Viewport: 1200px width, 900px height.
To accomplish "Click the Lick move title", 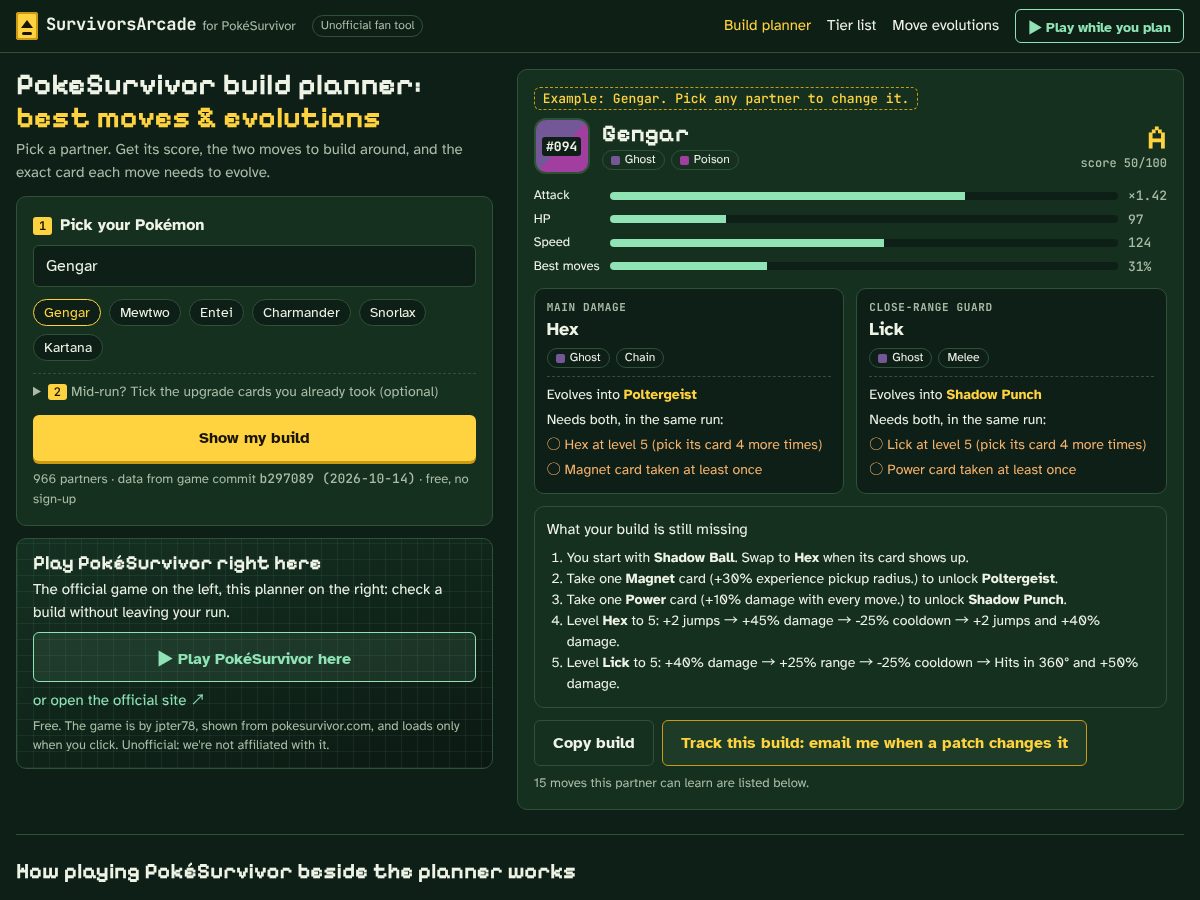I will coord(886,329).
